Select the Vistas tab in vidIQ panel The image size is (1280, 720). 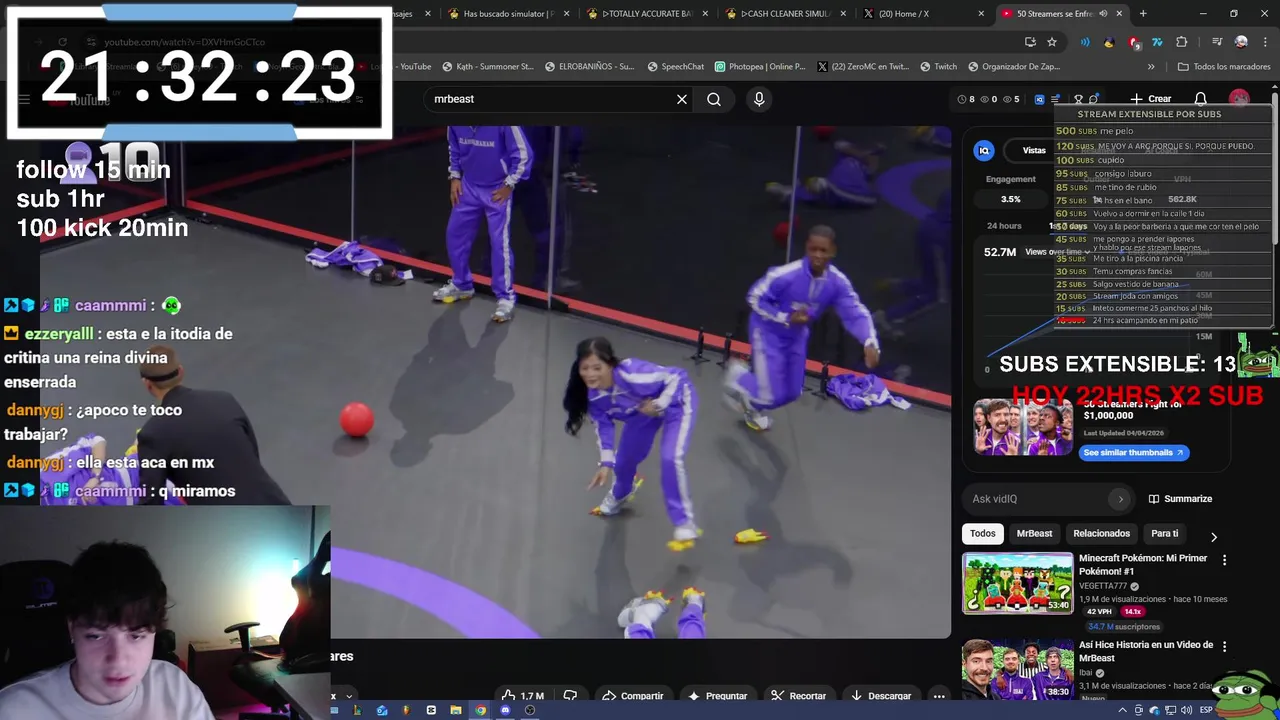tap(1034, 150)
